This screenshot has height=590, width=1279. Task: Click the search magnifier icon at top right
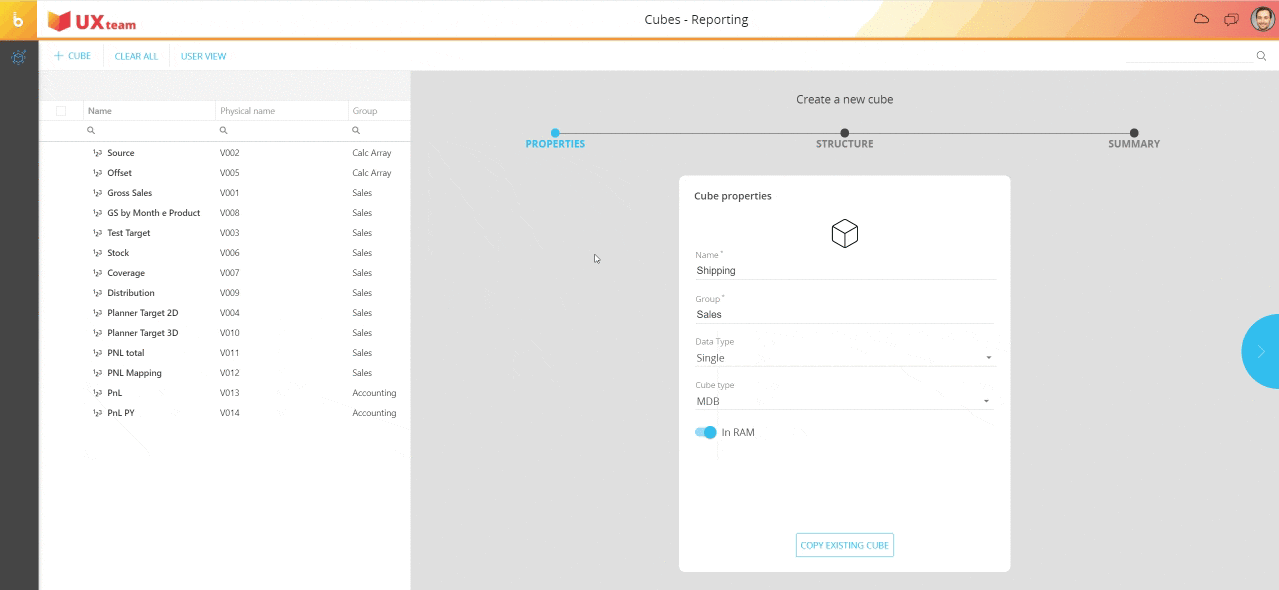tap(1261, 56)
